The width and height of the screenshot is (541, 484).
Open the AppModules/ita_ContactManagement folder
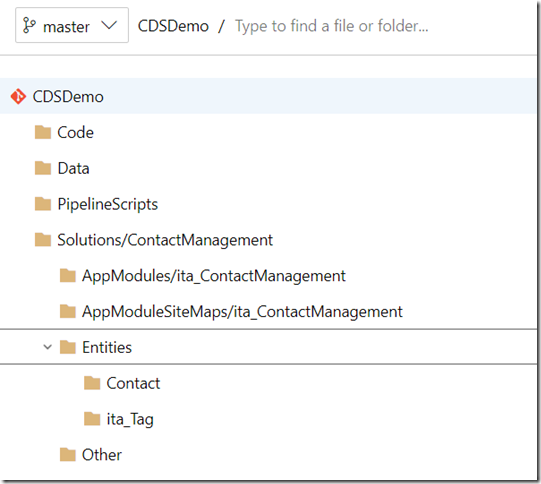point(214,276)
